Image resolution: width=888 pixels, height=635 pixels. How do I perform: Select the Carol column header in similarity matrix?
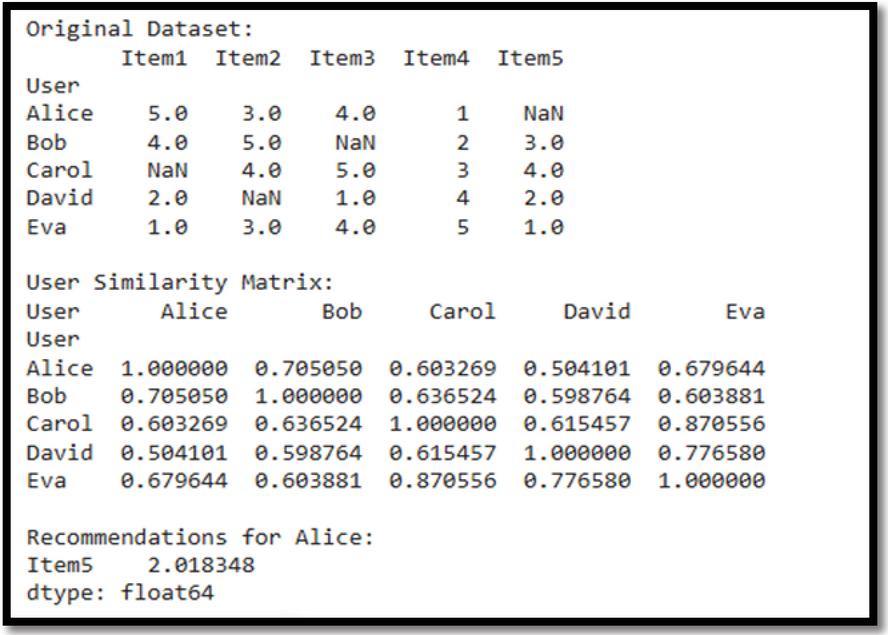(462, 311)
